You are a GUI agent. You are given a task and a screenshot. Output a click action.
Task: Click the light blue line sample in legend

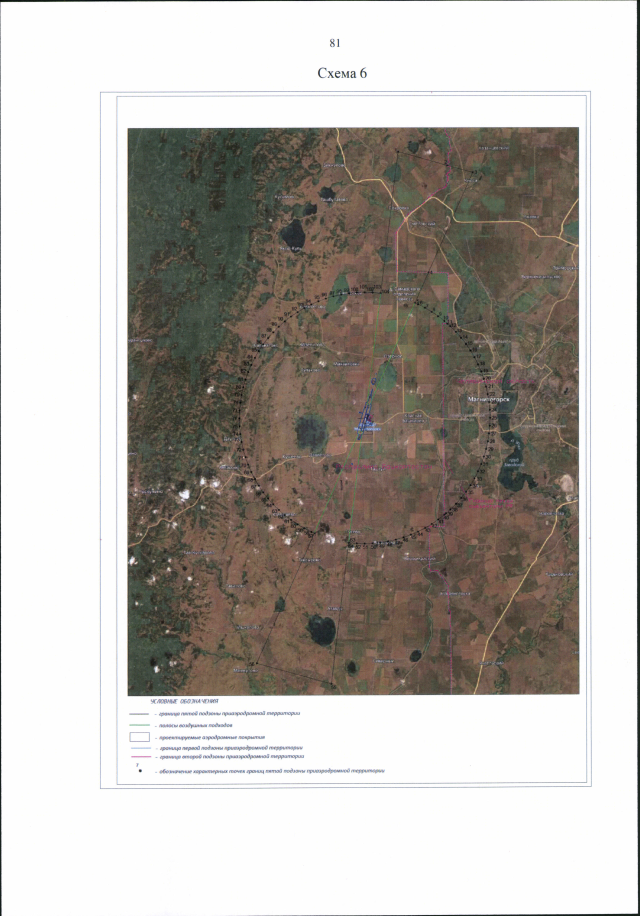(x=139, y=748)
